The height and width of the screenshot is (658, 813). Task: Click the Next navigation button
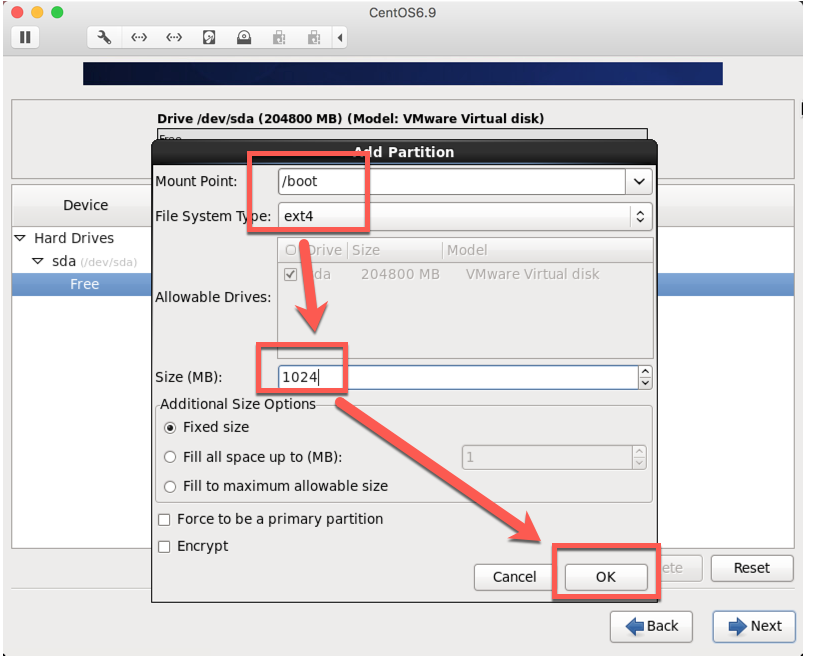754,626
